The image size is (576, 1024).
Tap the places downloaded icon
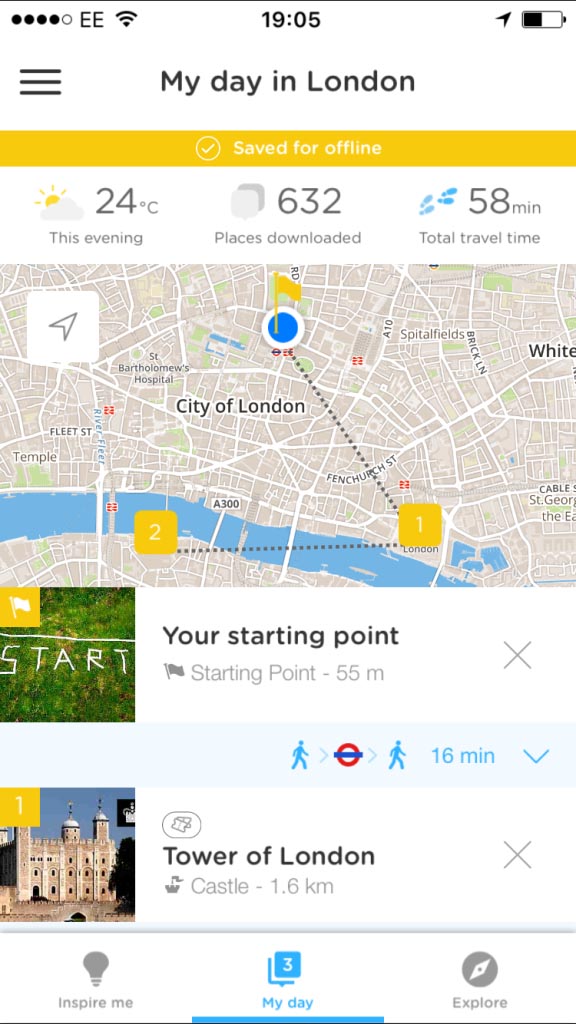(248, 201)
